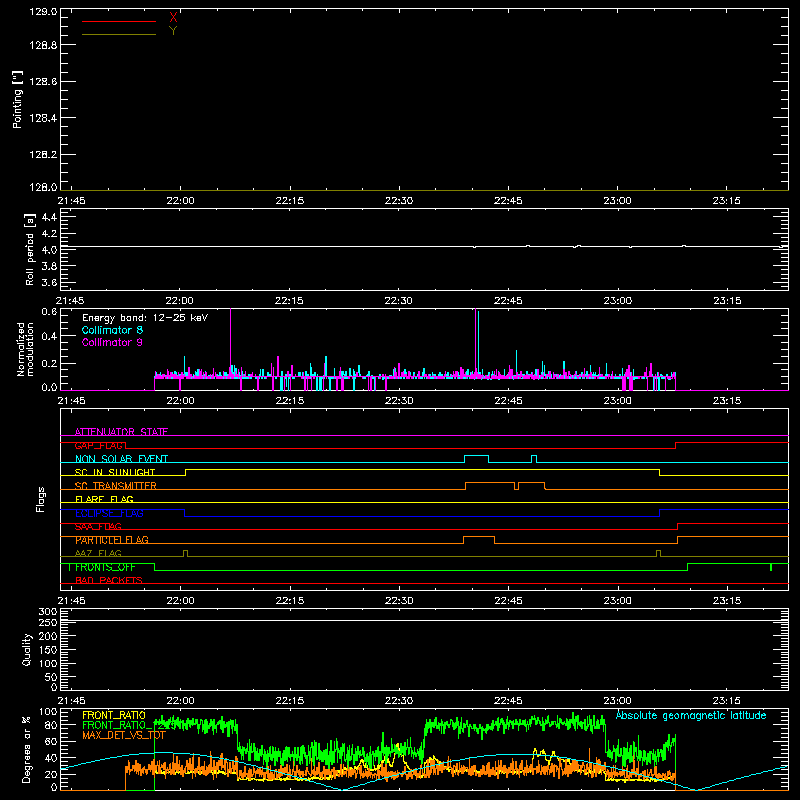This screenshot has width=800, height=800.
Task: Click the 100 tick on bottom panel axis
Action: pos(48,712)
